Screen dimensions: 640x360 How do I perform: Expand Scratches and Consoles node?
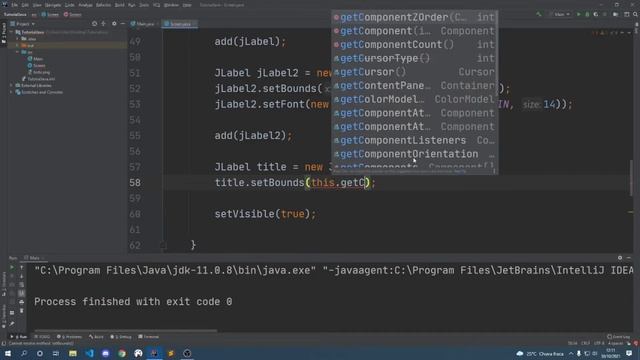(x=11, y=92)
